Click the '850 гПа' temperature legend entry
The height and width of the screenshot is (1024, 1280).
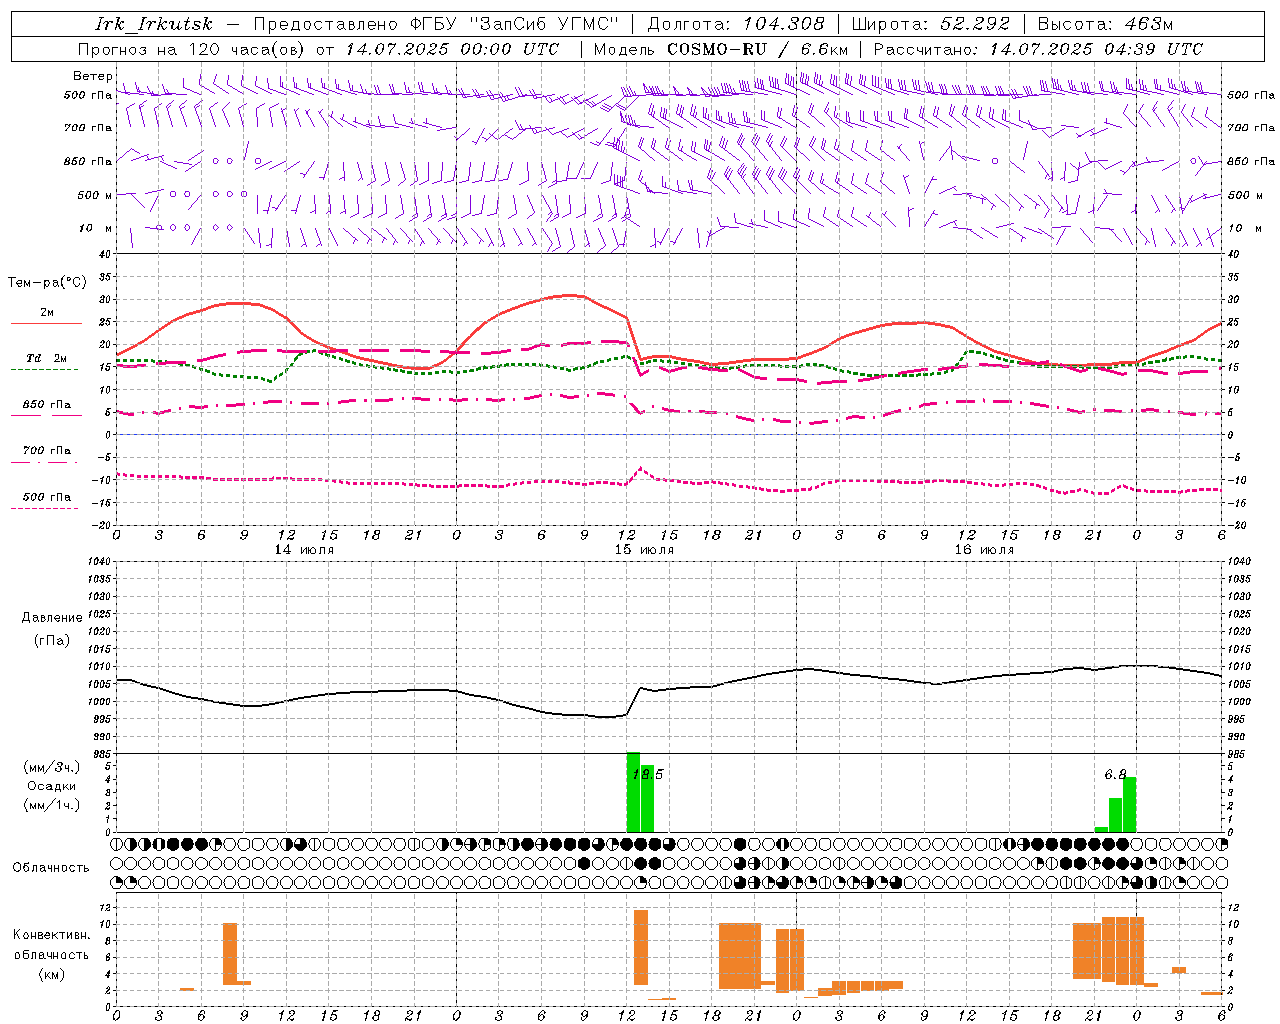pyautogui.click(x=47, y=405)
